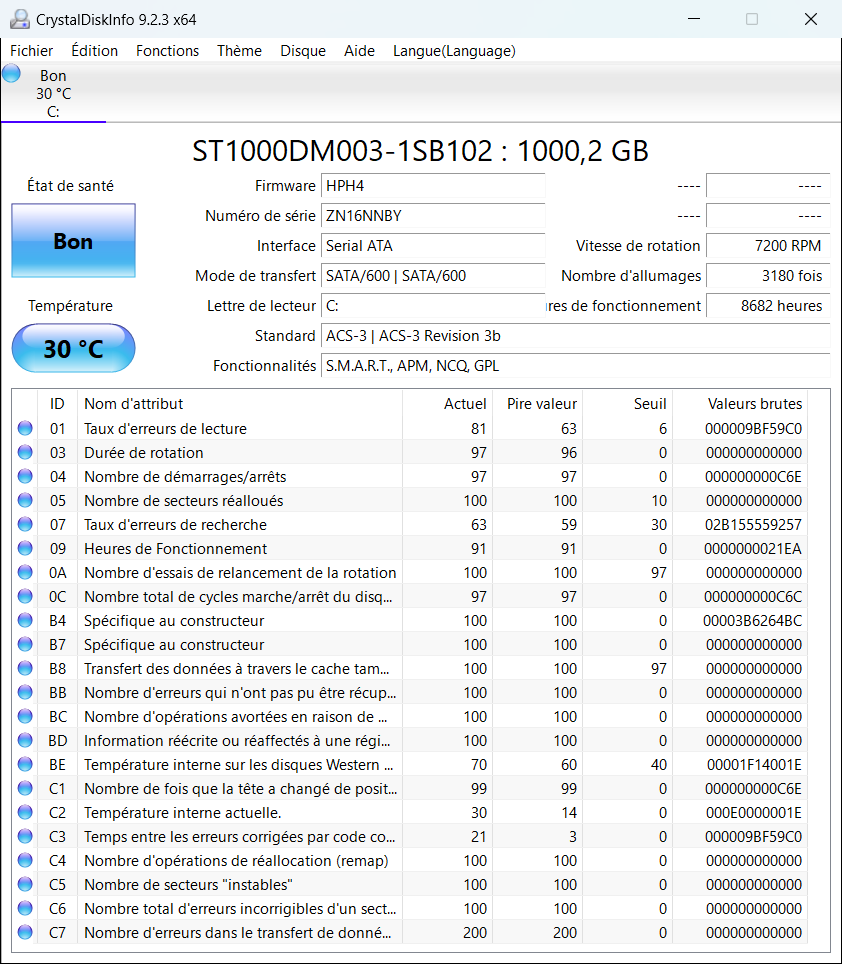
Task: Click the status orb for attribute 0A
Action: (25, 572)
